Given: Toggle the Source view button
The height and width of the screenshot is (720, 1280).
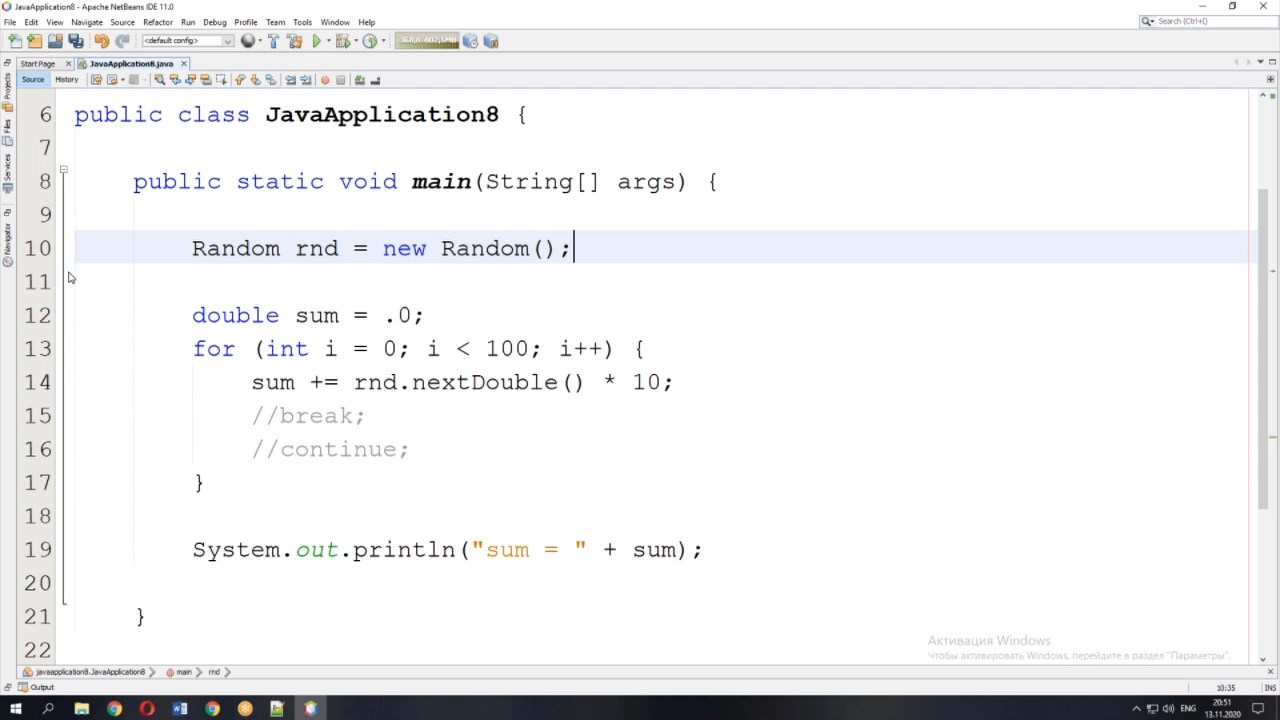Looking at the screenshot, I should click(x=33, y=80).
